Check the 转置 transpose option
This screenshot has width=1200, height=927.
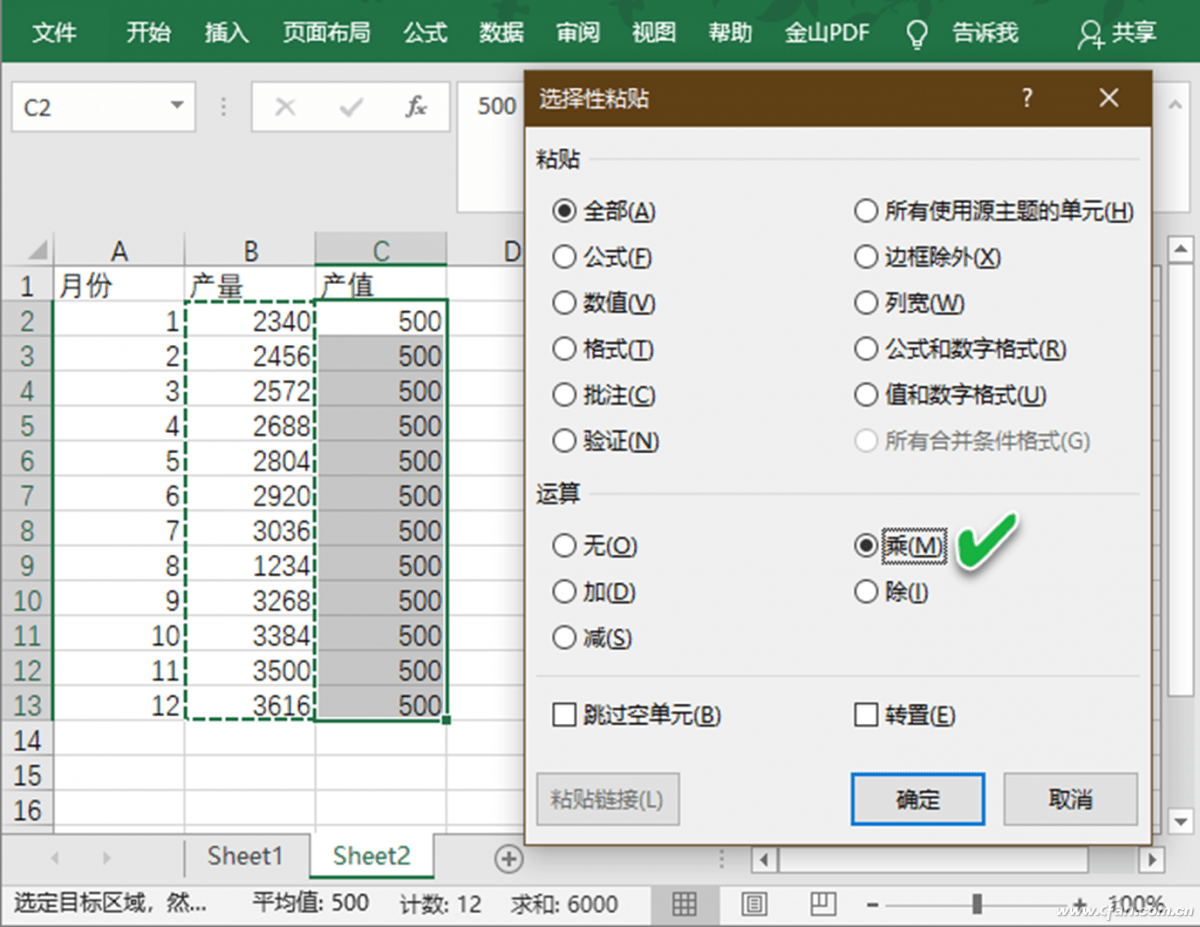[866, 714]
